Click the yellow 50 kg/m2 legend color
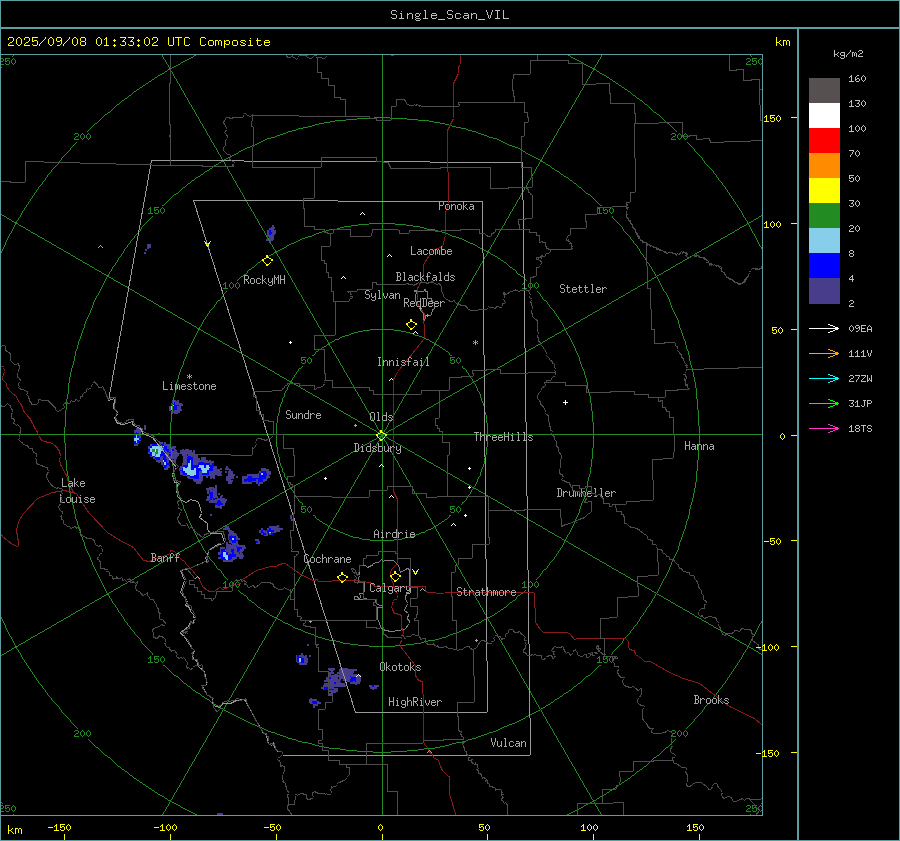 click(x=824, y=191)
